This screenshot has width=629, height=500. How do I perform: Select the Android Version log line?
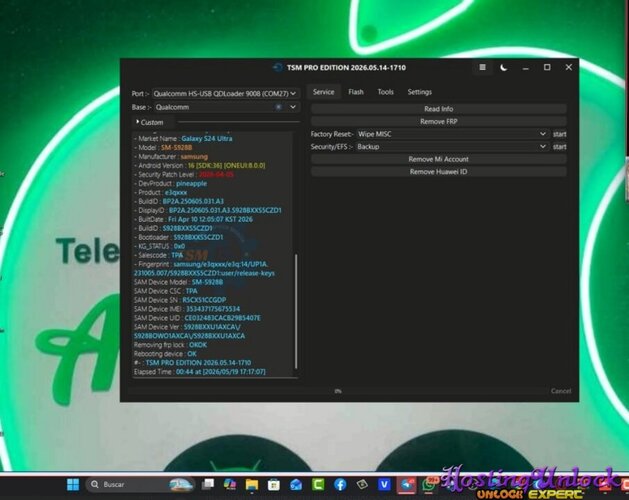point(199,165)
